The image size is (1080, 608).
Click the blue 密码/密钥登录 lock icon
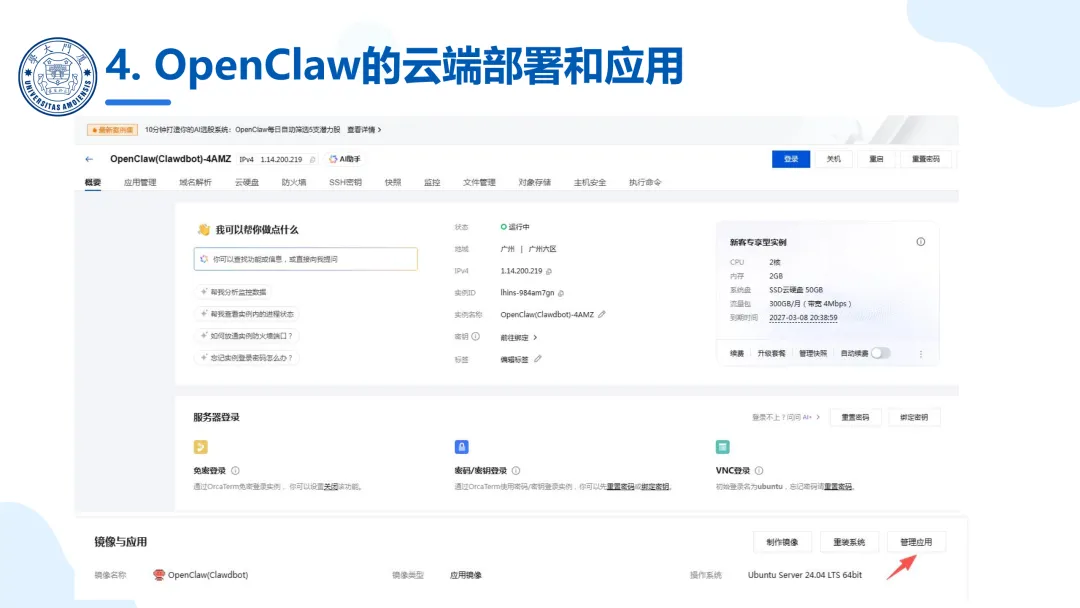(x=461, y=447)
